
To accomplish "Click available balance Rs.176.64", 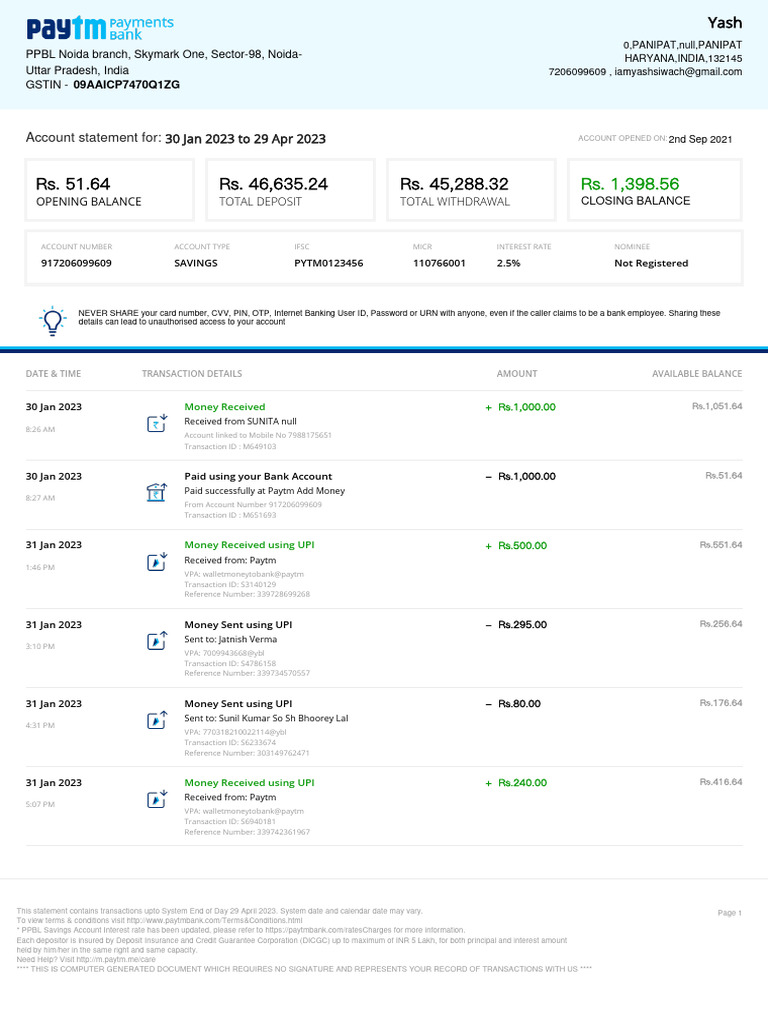I will click(721, 703).
